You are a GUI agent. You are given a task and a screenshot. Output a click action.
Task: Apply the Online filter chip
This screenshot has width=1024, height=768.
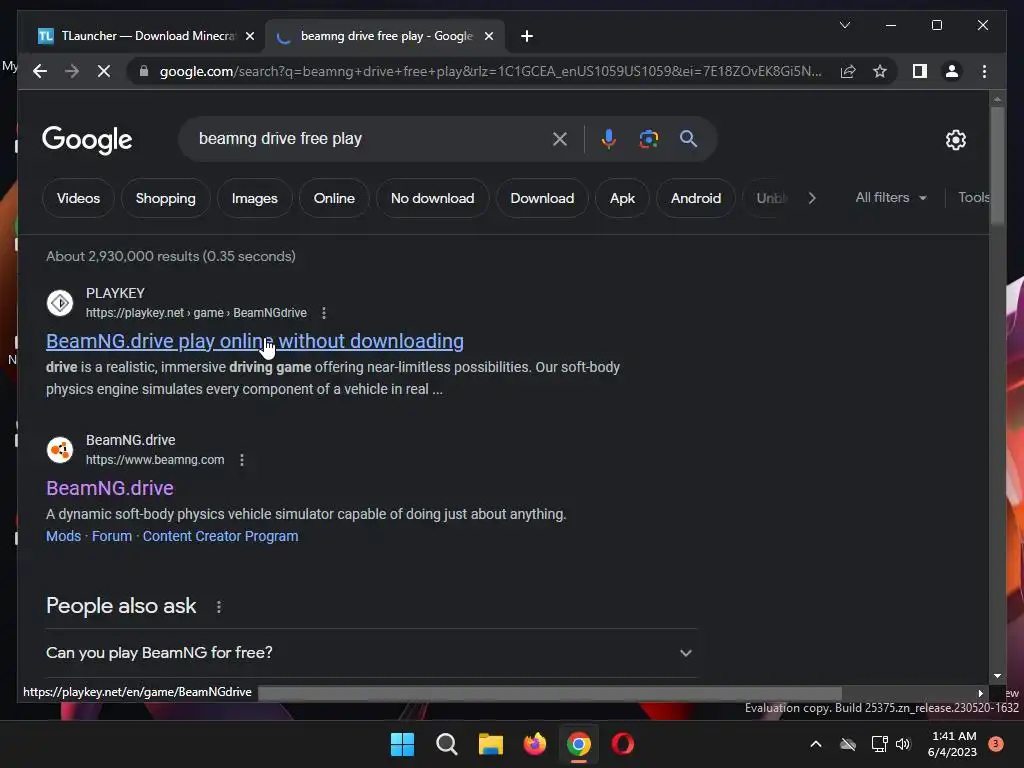(x=334, y=199)
